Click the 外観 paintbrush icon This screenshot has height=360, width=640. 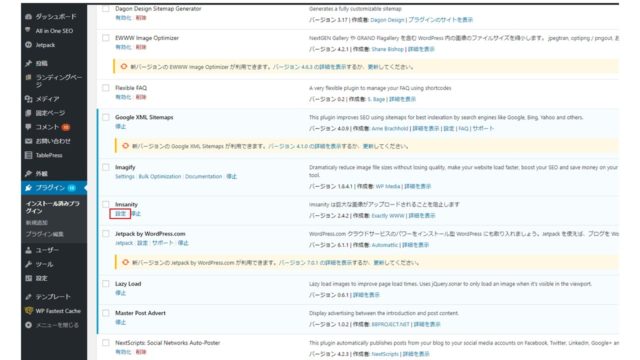[x=28, y=173]
